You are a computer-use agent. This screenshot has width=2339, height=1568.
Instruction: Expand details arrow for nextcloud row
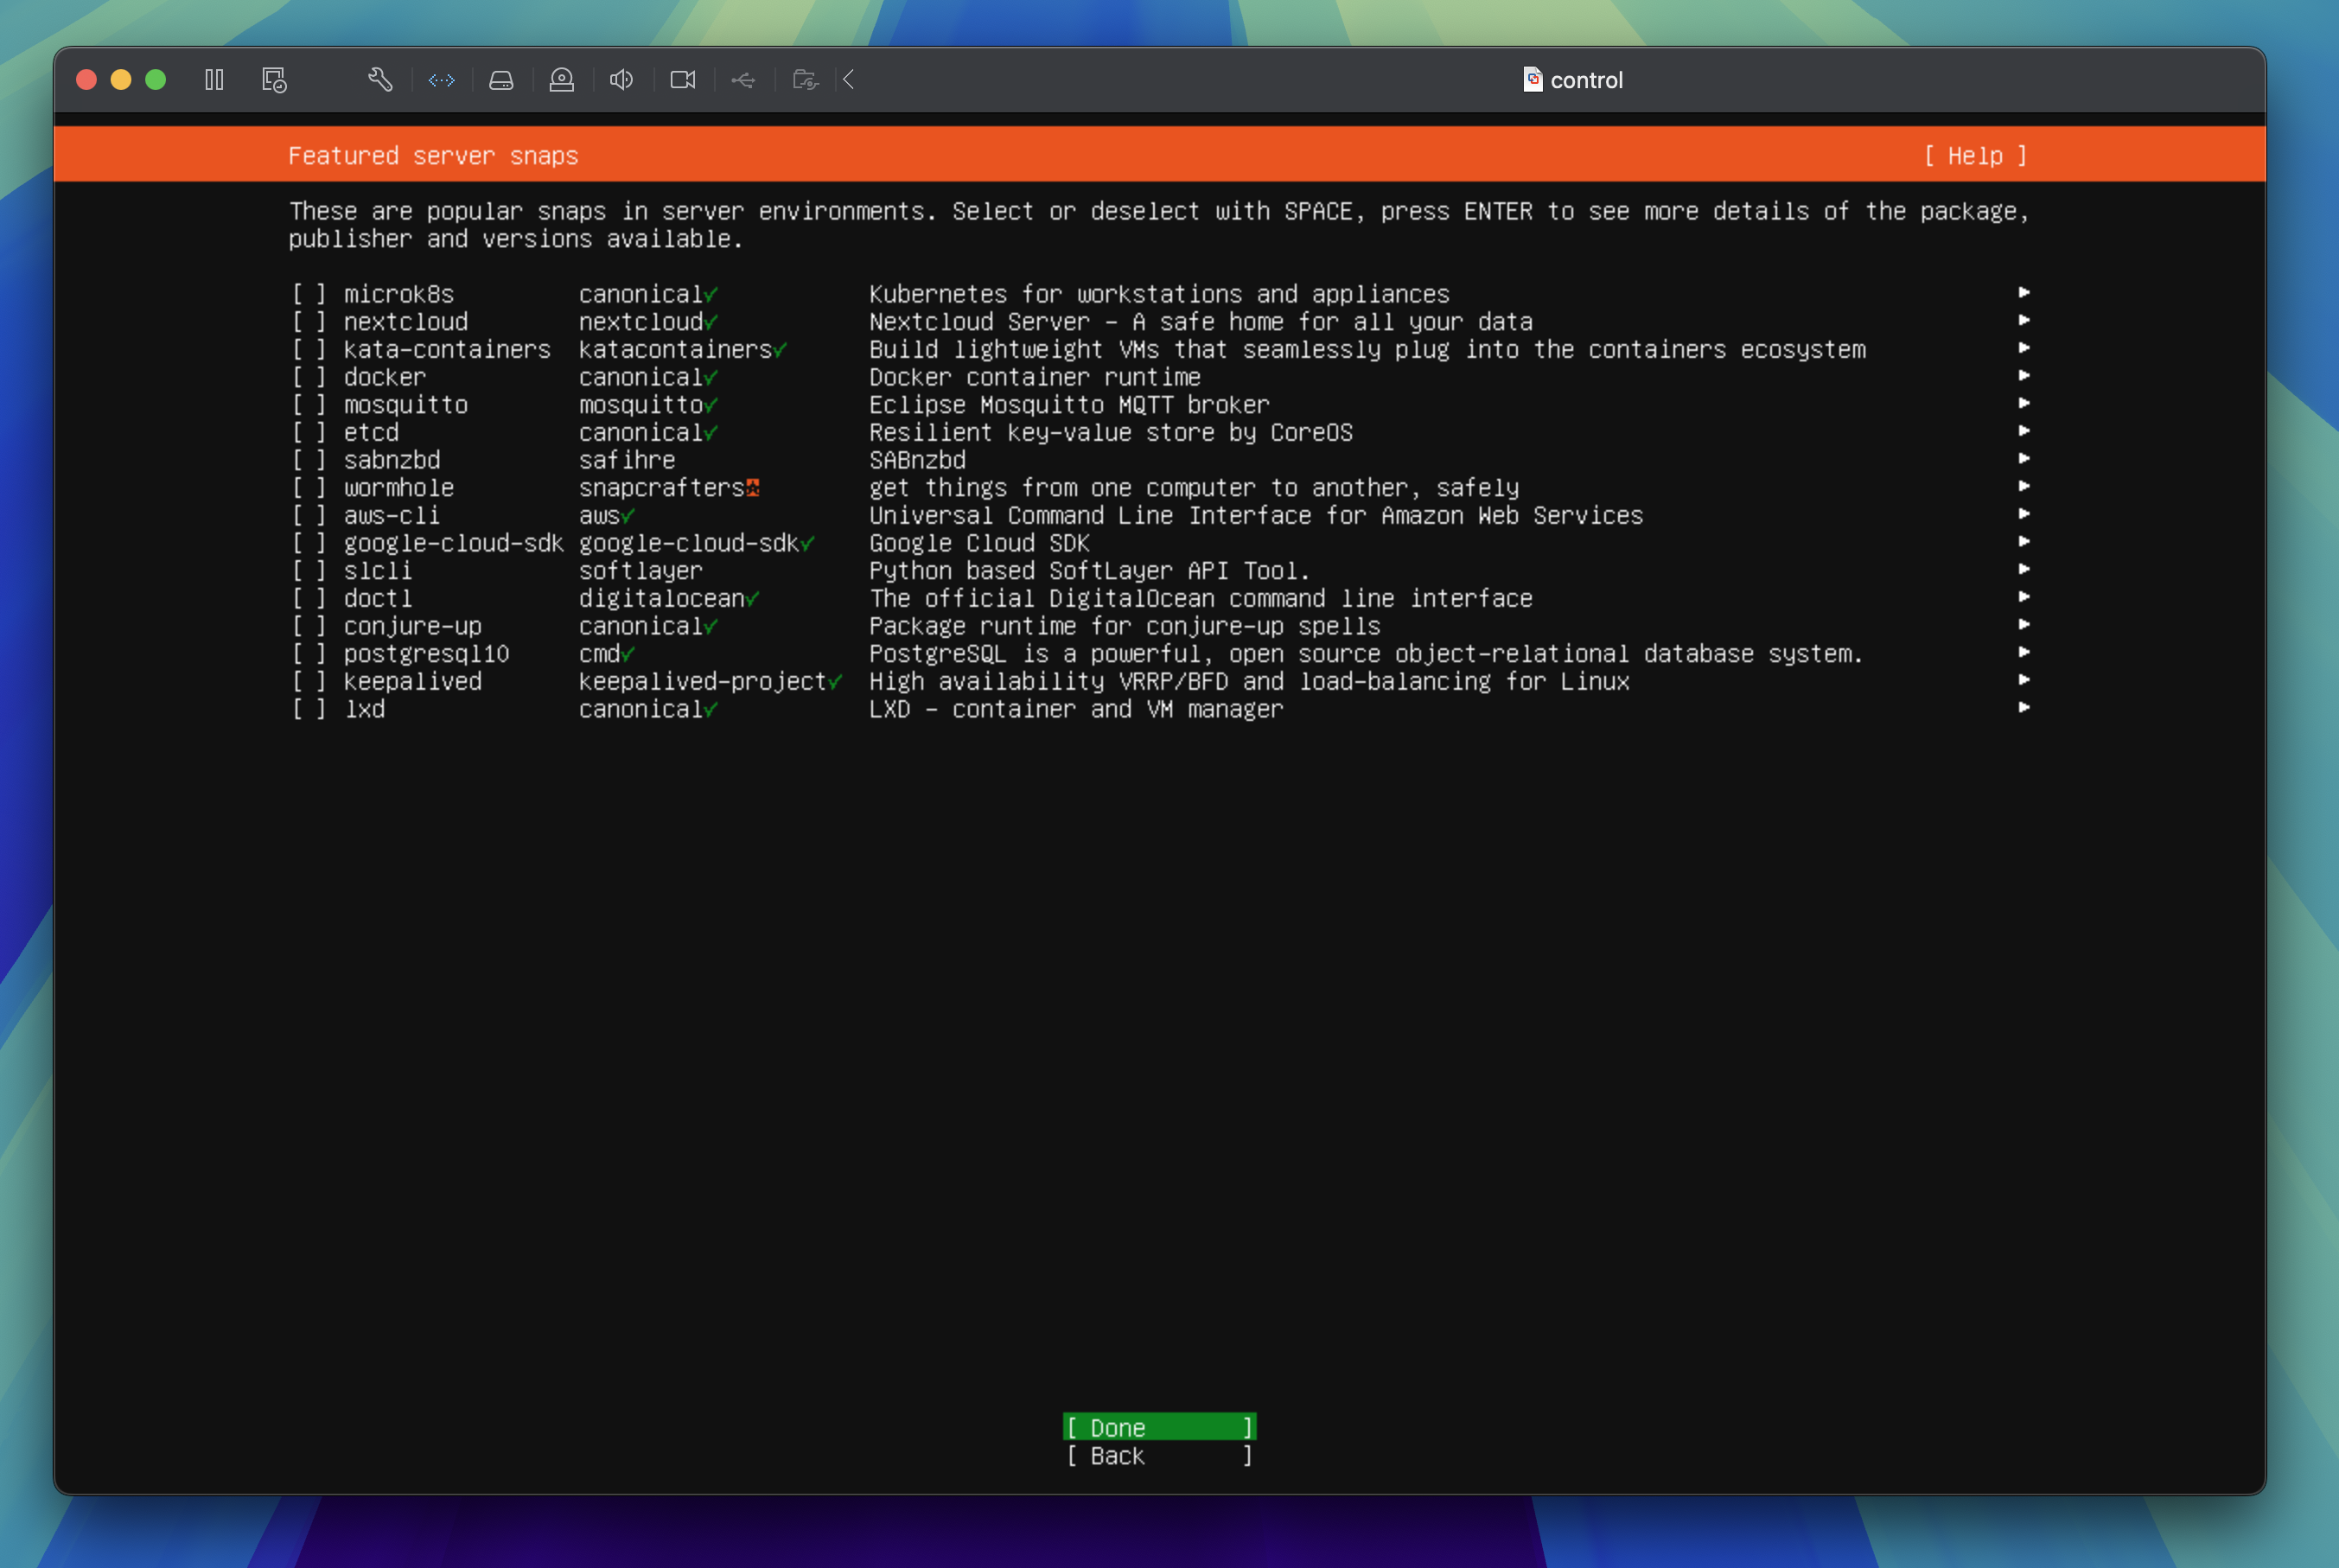(x=2023, y=321)
